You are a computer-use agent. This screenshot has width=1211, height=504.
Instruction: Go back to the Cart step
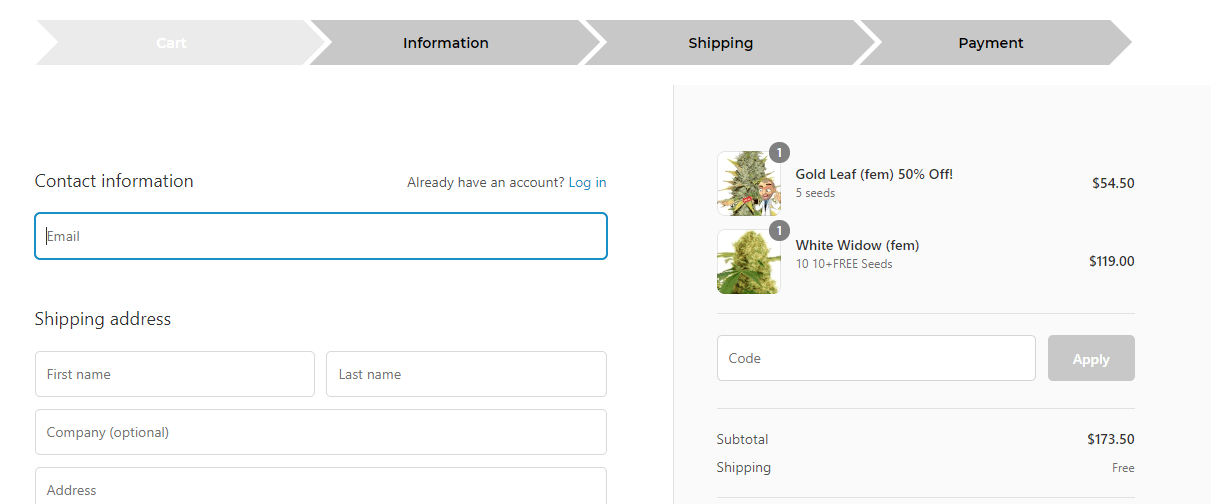coord(171,43)
